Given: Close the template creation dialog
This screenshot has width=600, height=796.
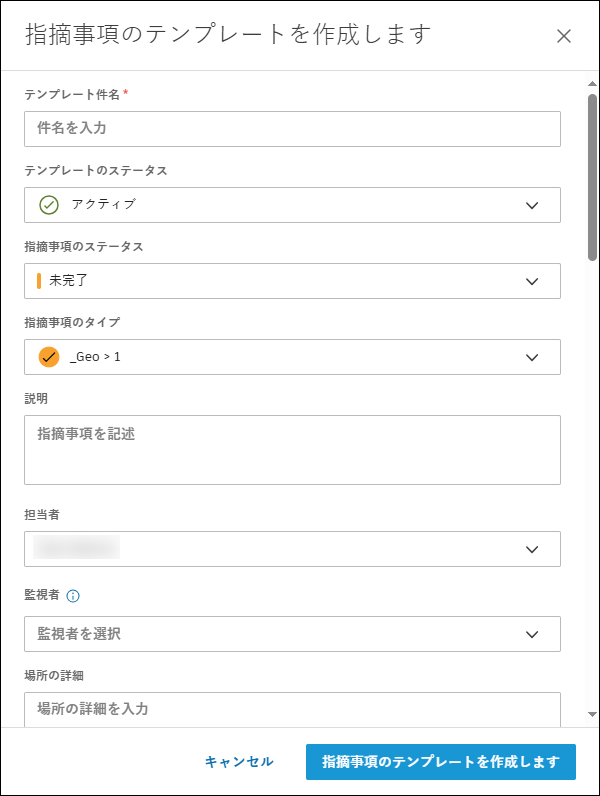Looking at the screenshot, I should (x=564, y=37).
